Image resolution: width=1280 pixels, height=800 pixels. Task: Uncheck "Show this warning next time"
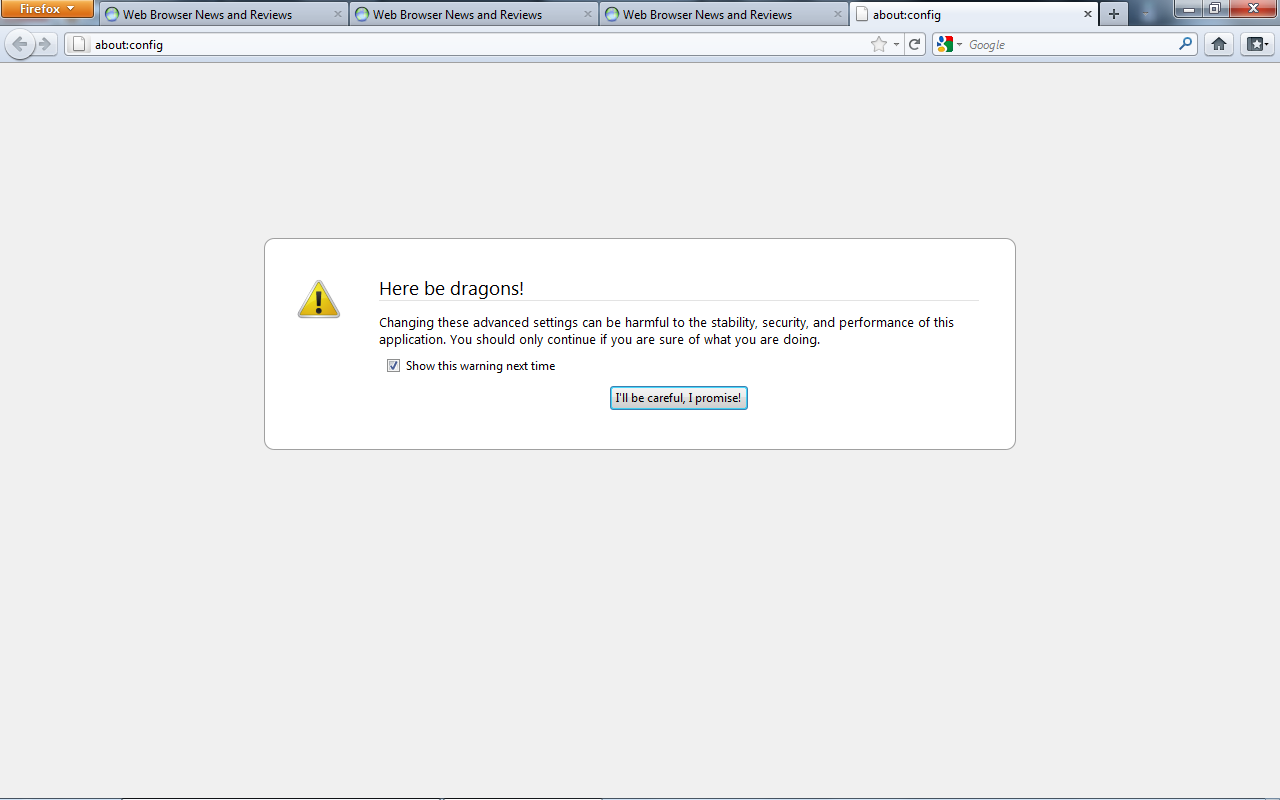pyautogui.click(x=393, y=366)
